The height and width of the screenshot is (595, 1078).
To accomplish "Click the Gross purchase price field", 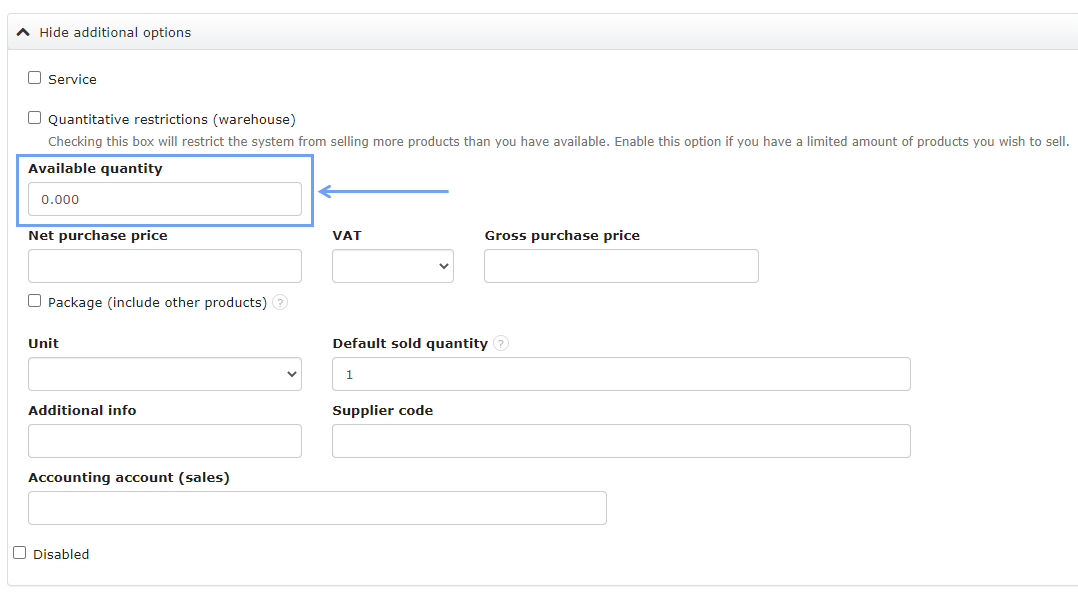I will pyautogui.click(x=621, y=266).
